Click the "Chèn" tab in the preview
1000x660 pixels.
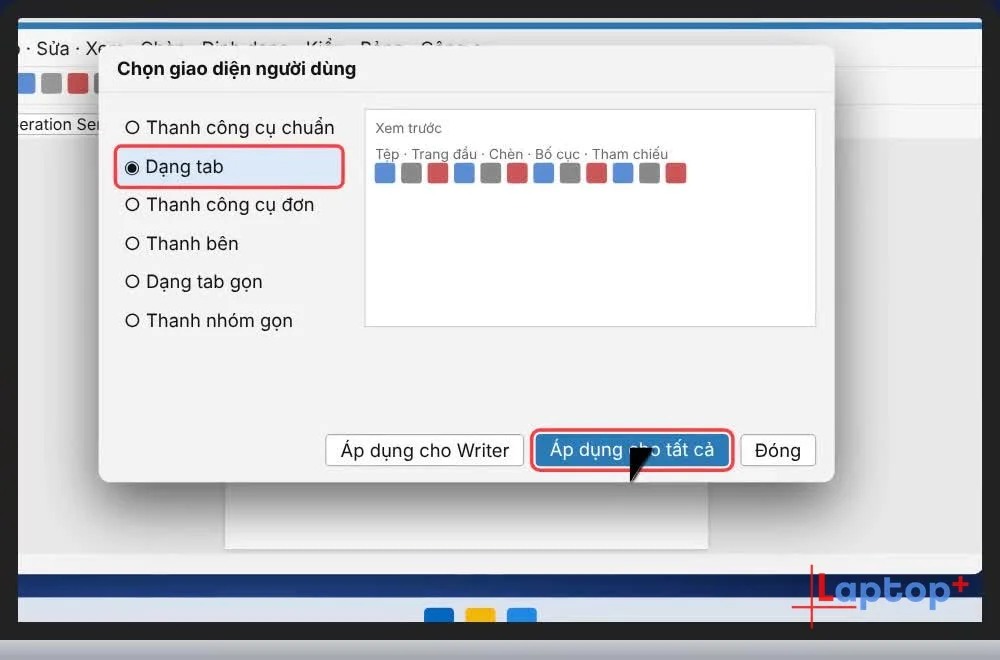tap(506, 154)
